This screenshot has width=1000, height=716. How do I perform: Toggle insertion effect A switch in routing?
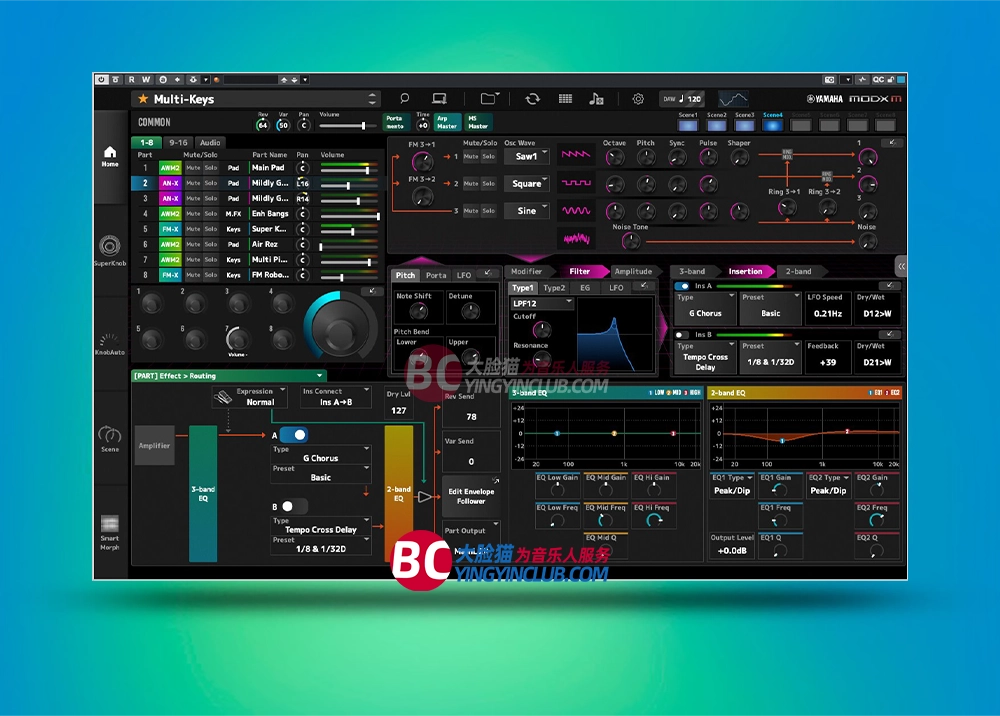(x=294, y=435)
